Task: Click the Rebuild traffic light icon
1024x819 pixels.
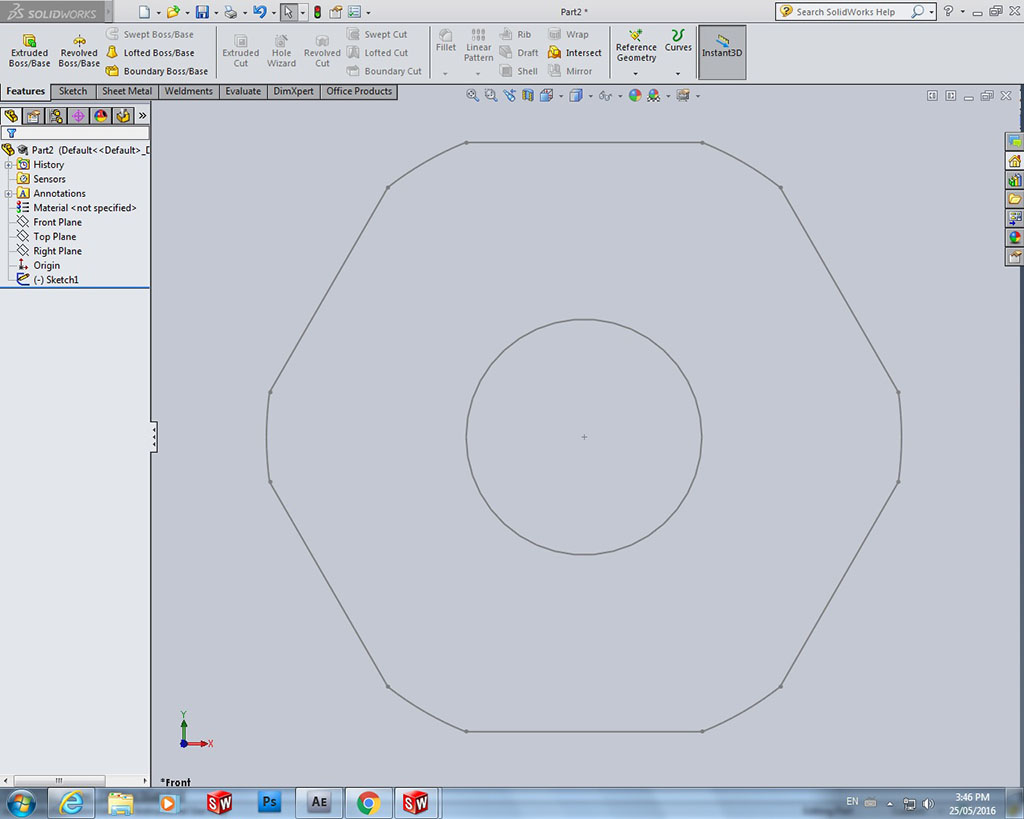Action: (318, 12)
